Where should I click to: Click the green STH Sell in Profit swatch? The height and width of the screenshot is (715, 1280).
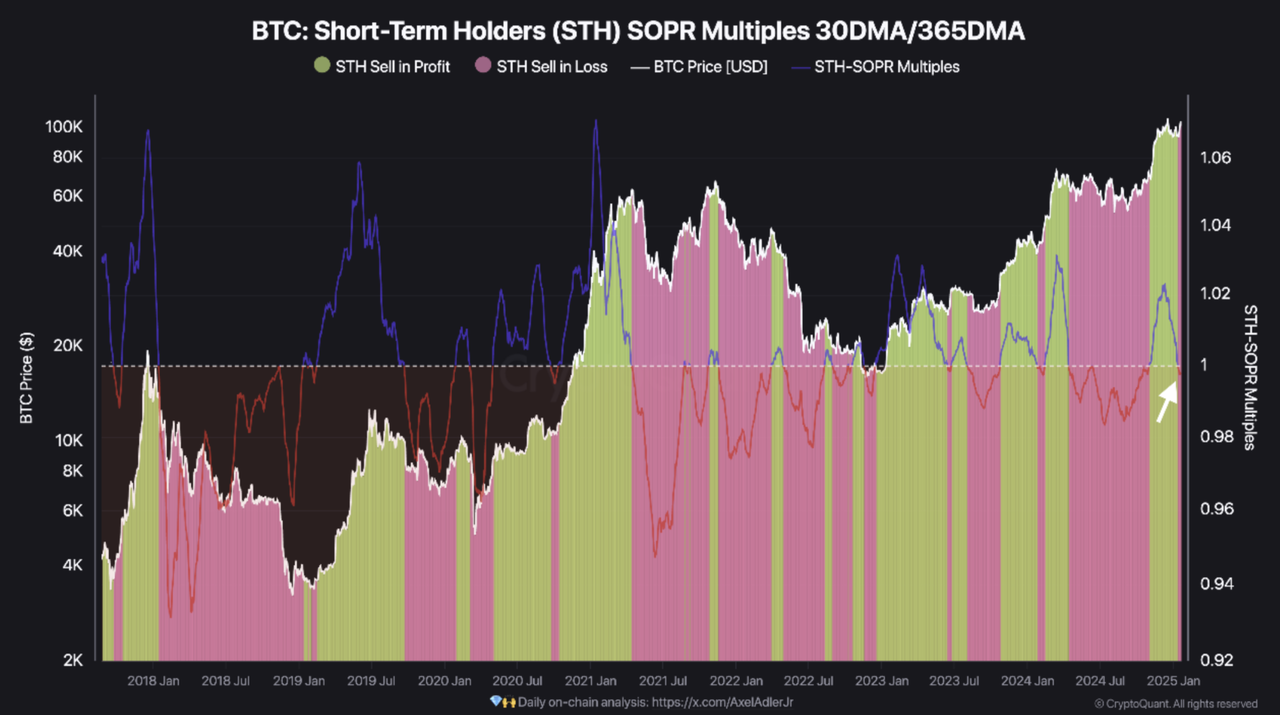(323, 66)
